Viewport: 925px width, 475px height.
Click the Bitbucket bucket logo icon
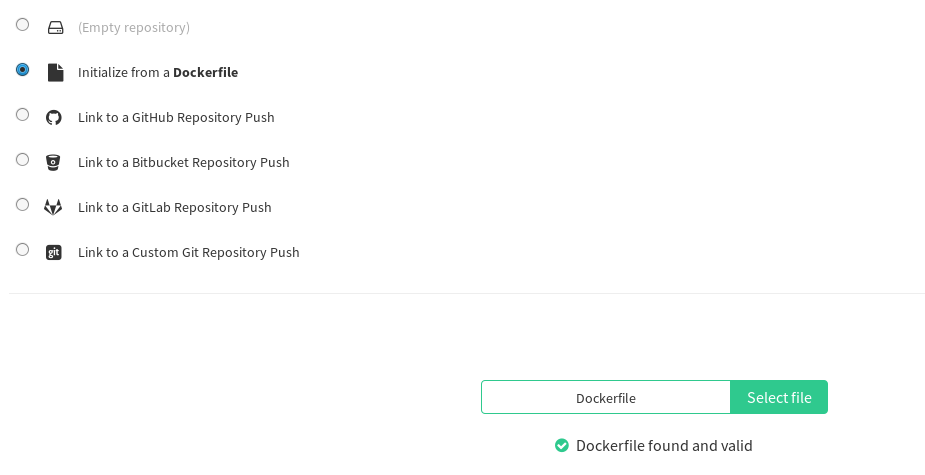coord(53,162)
